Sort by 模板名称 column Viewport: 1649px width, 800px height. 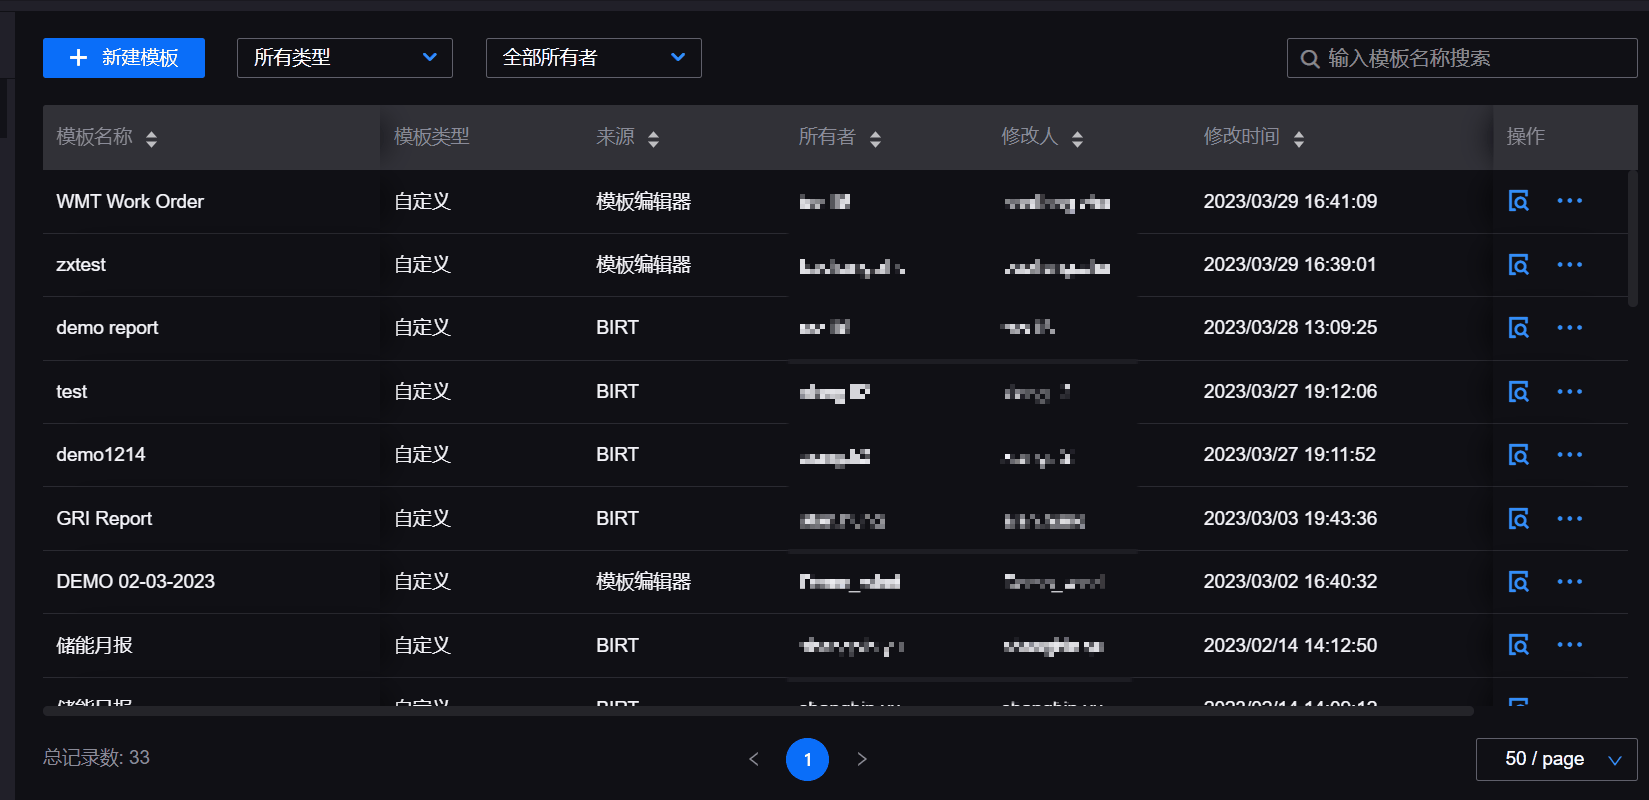(151, 139)
